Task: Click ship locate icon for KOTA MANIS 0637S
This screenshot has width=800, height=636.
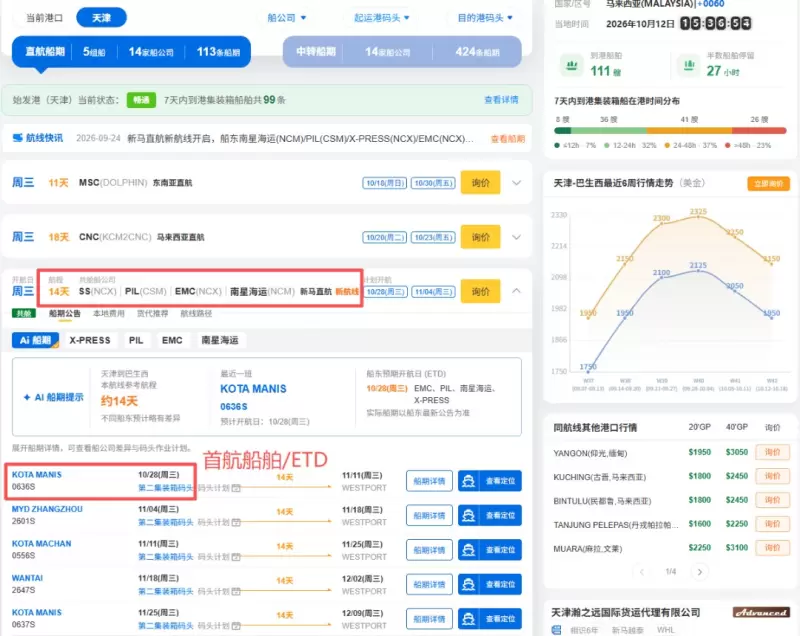Action: tap(468, 619)
